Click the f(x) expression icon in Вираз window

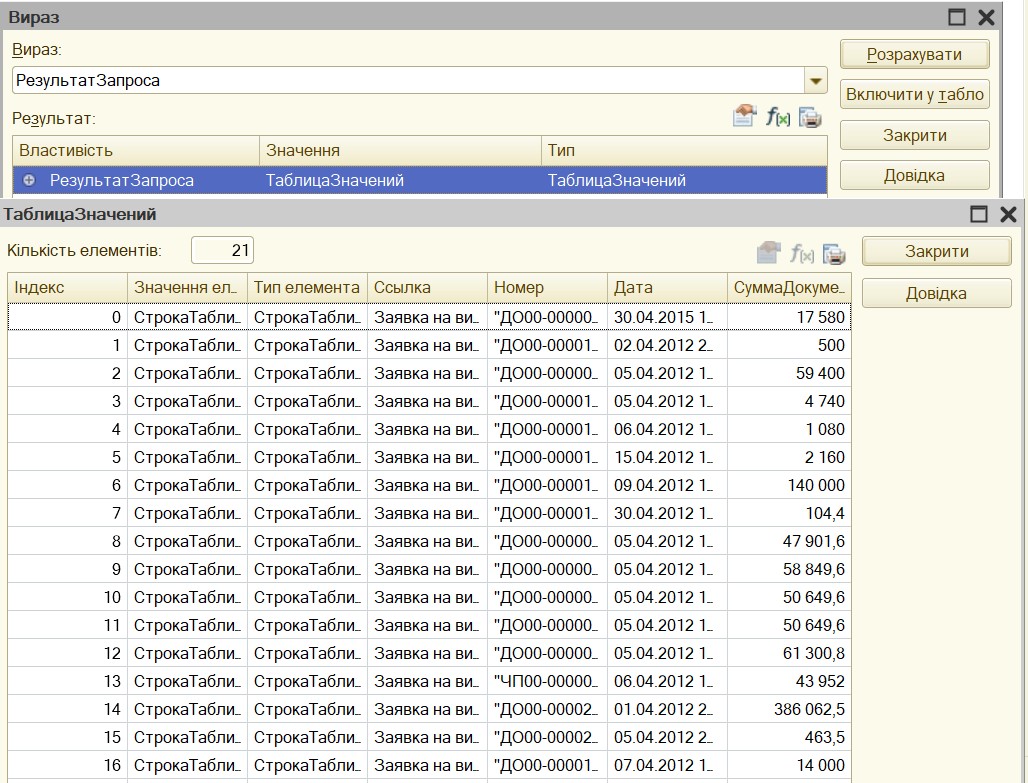coord(778,117)
